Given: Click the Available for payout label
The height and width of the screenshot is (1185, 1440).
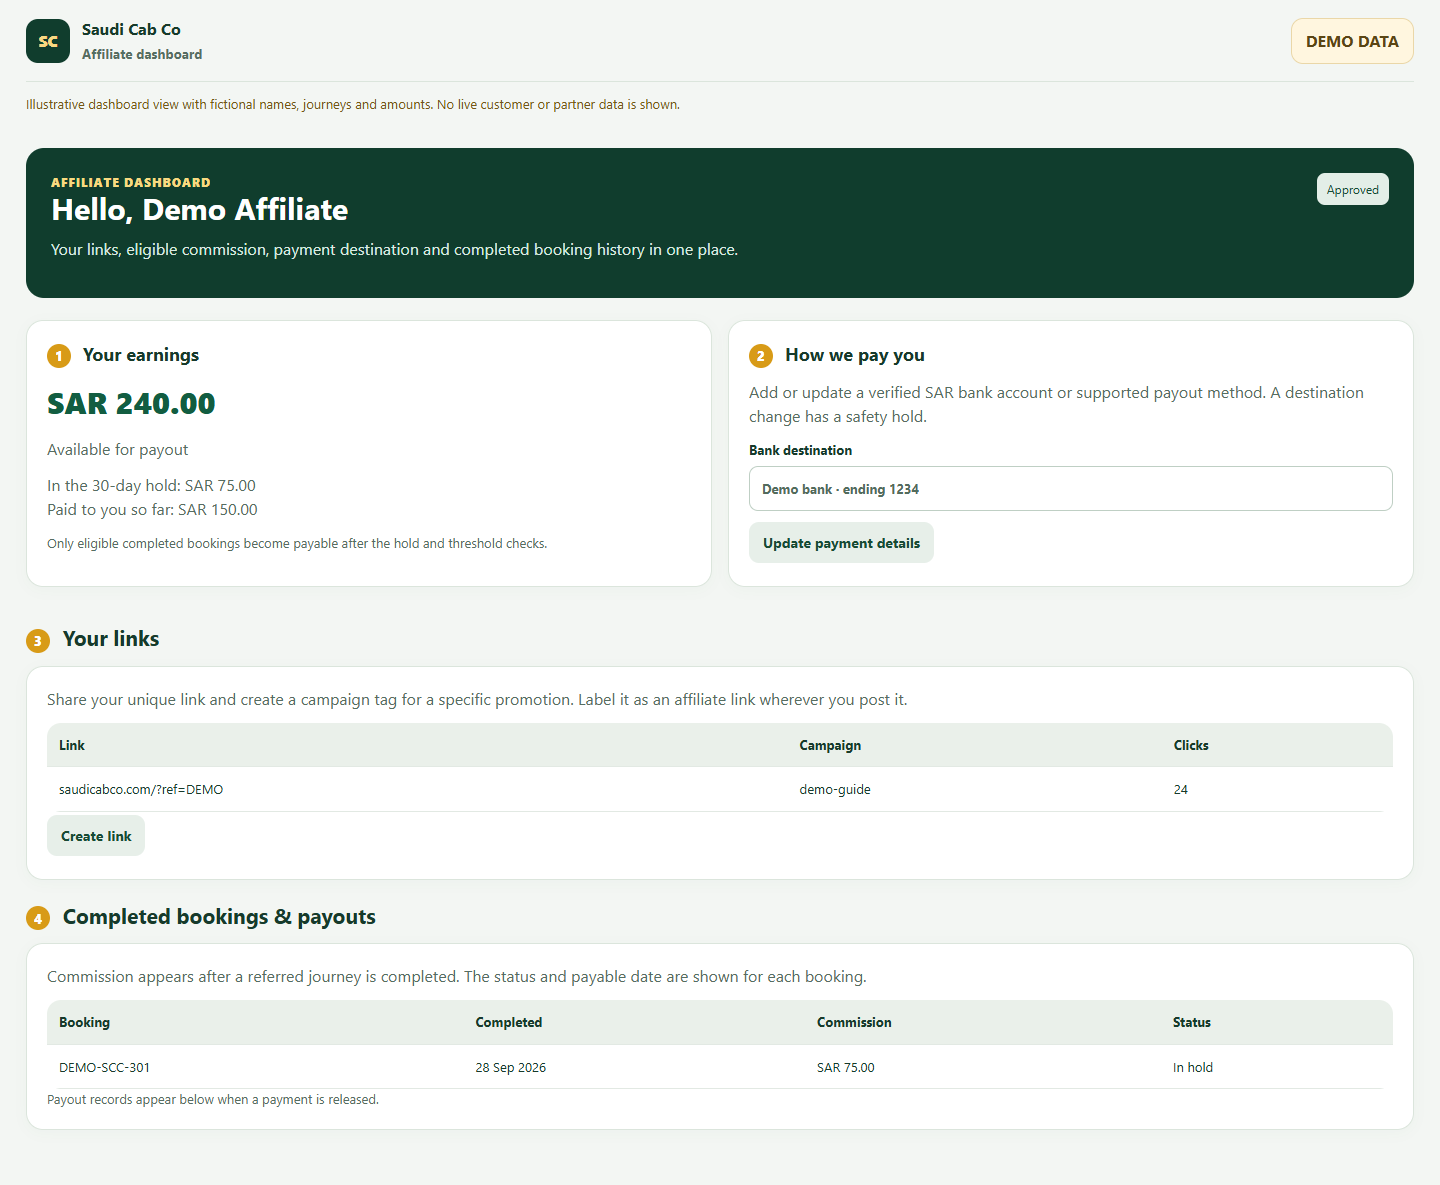Looking at the screenshot, I should coord(117,450).
